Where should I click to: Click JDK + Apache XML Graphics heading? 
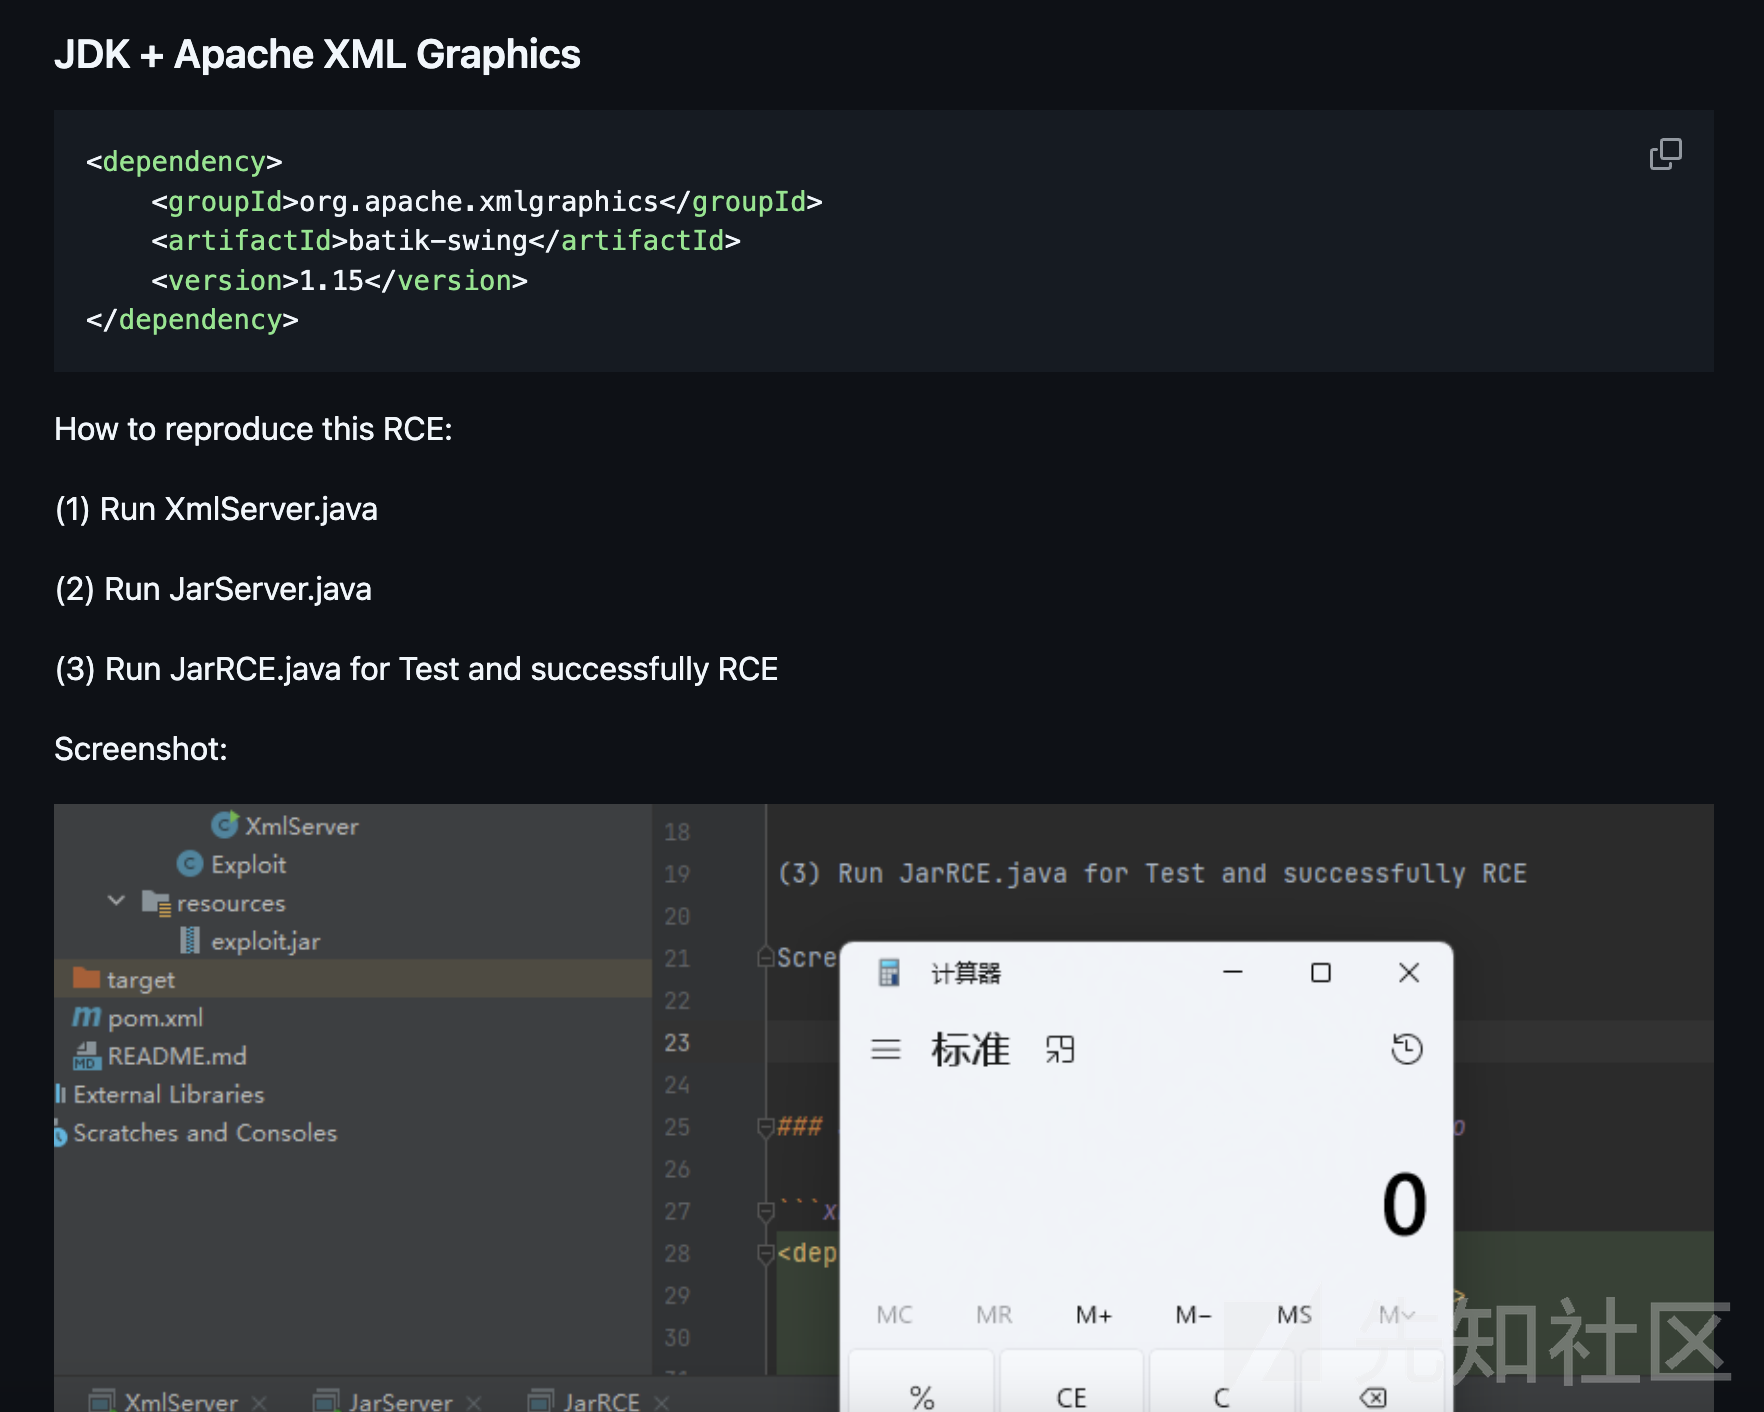(x=317, y=54)
